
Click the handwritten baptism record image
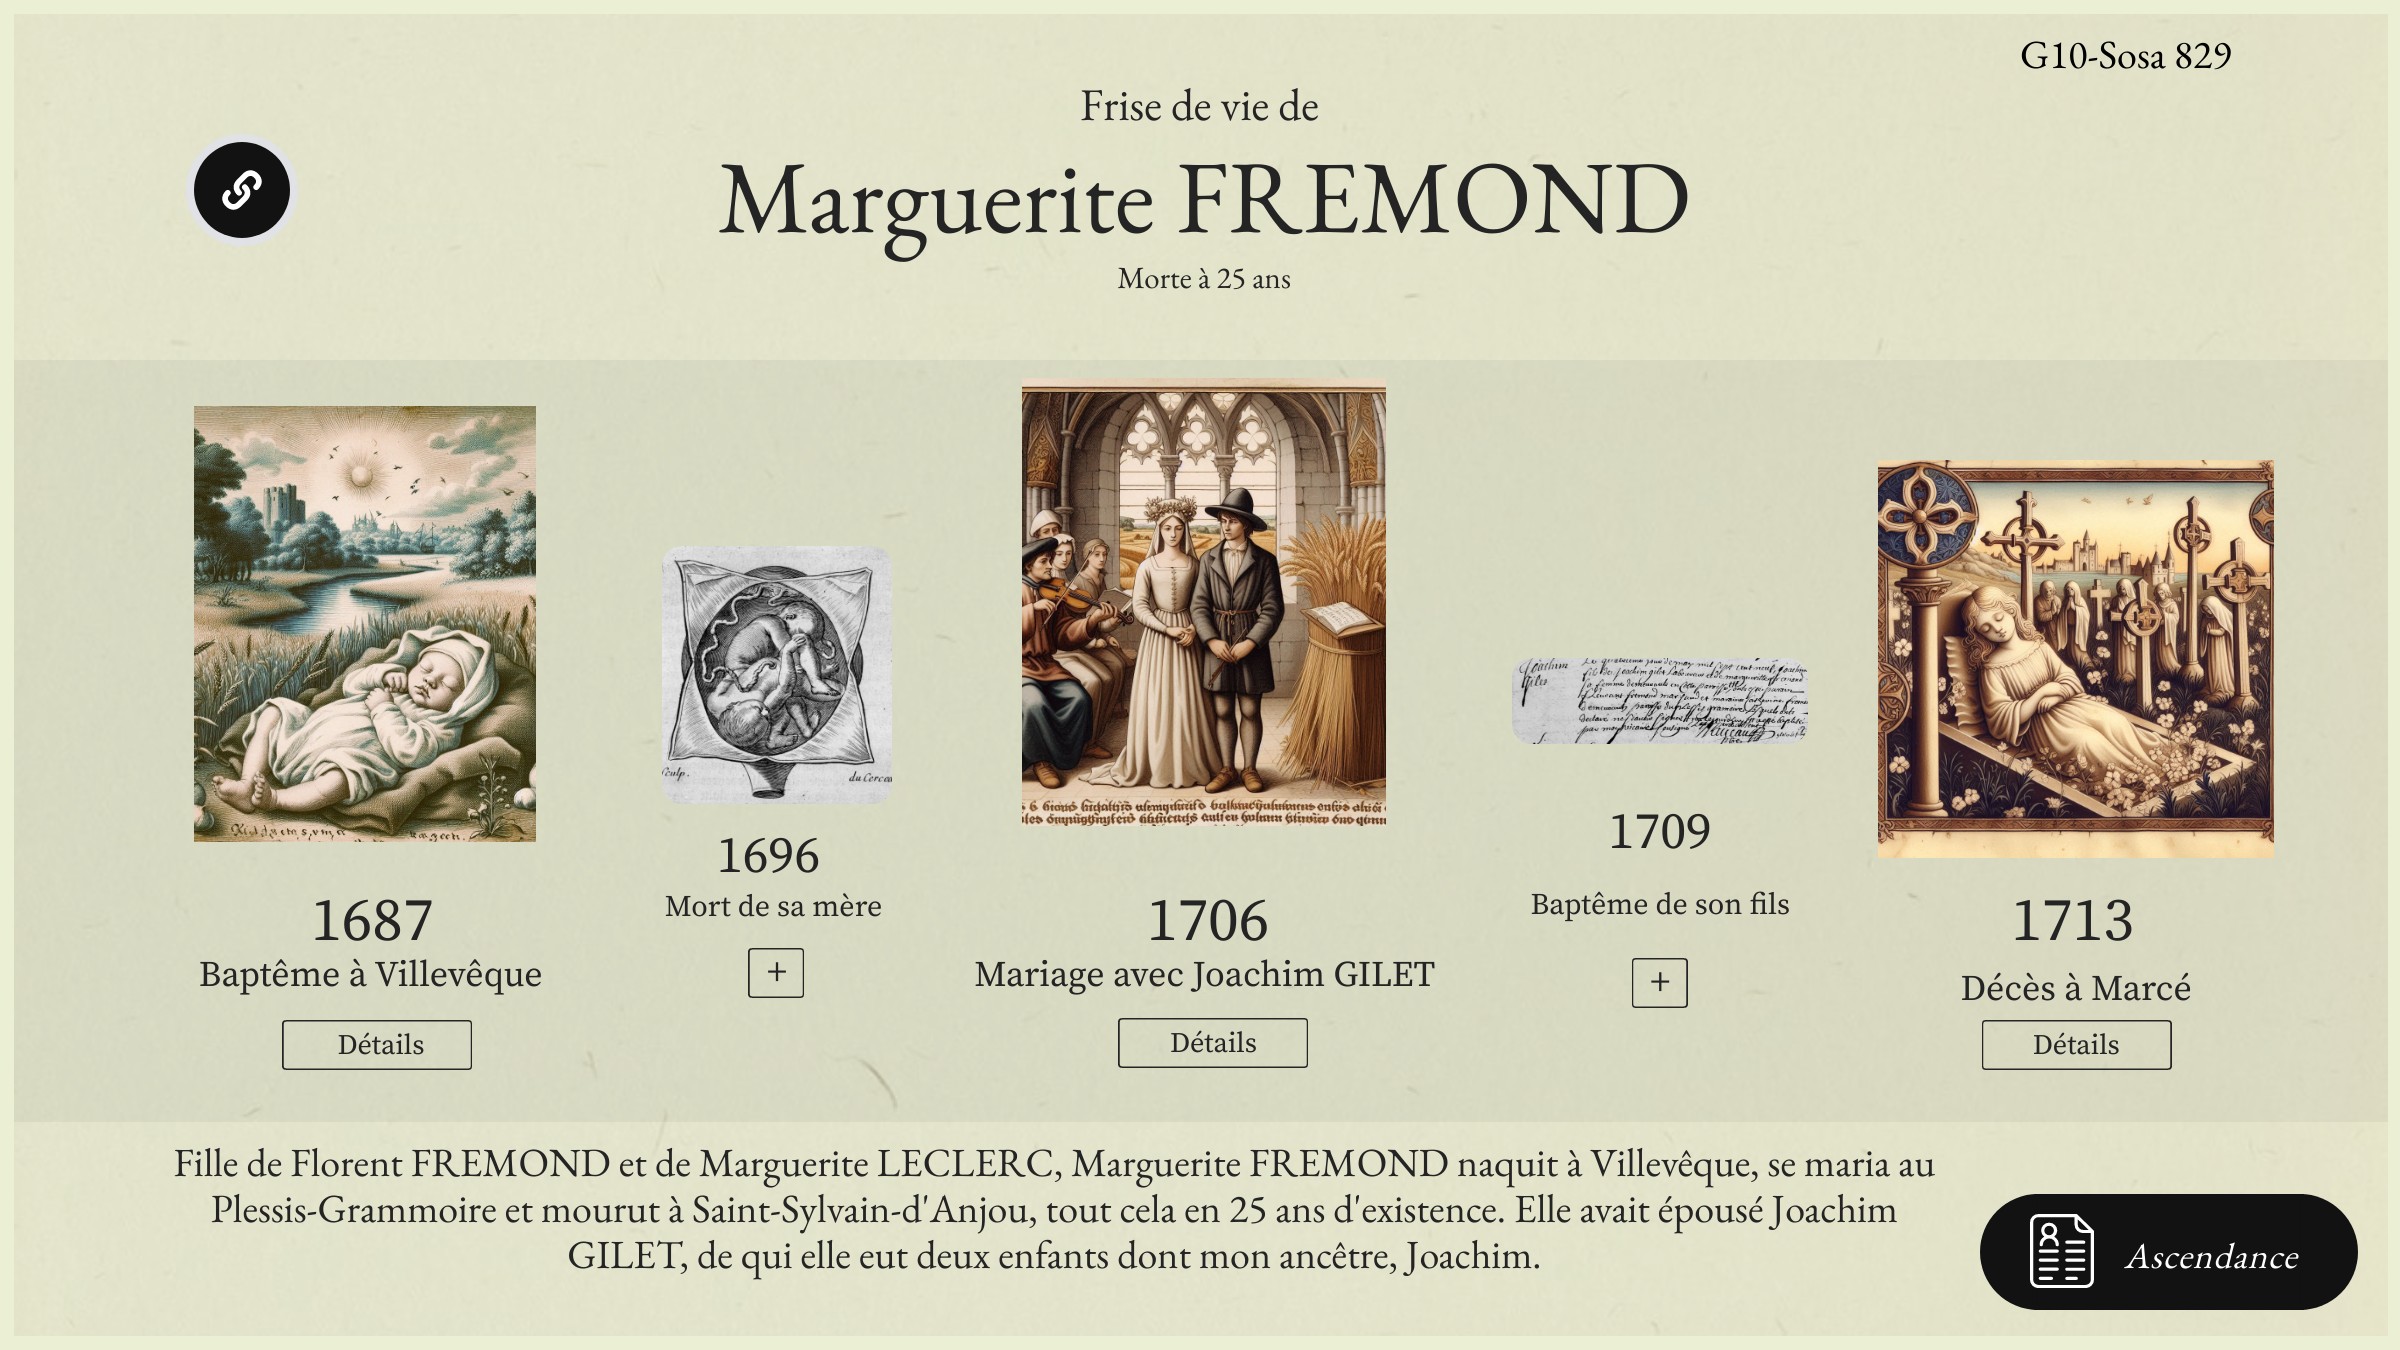tap(1660, 701)
